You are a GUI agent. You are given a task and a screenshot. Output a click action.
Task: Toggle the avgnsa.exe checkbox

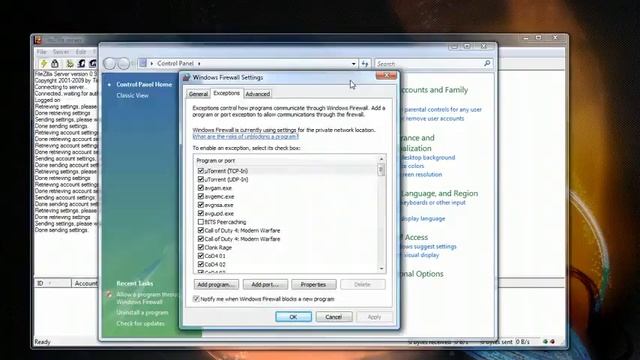point(200,205)
